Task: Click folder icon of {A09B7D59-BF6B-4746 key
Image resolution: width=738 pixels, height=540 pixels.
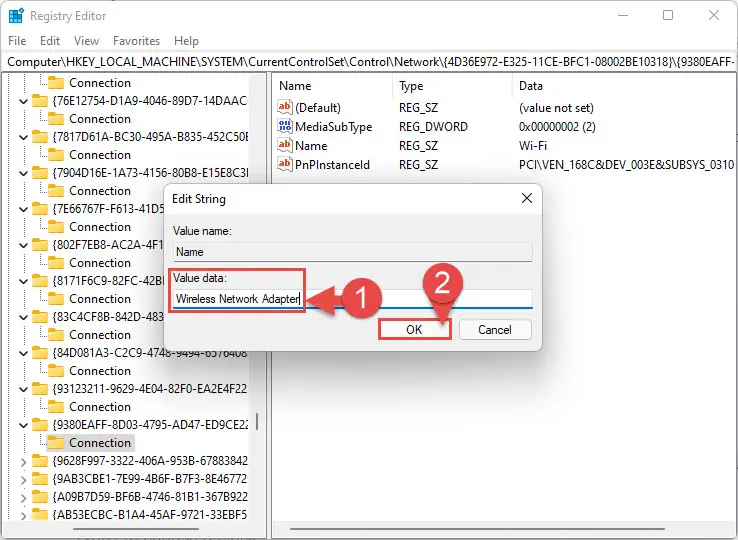Action: click(40, 497)
